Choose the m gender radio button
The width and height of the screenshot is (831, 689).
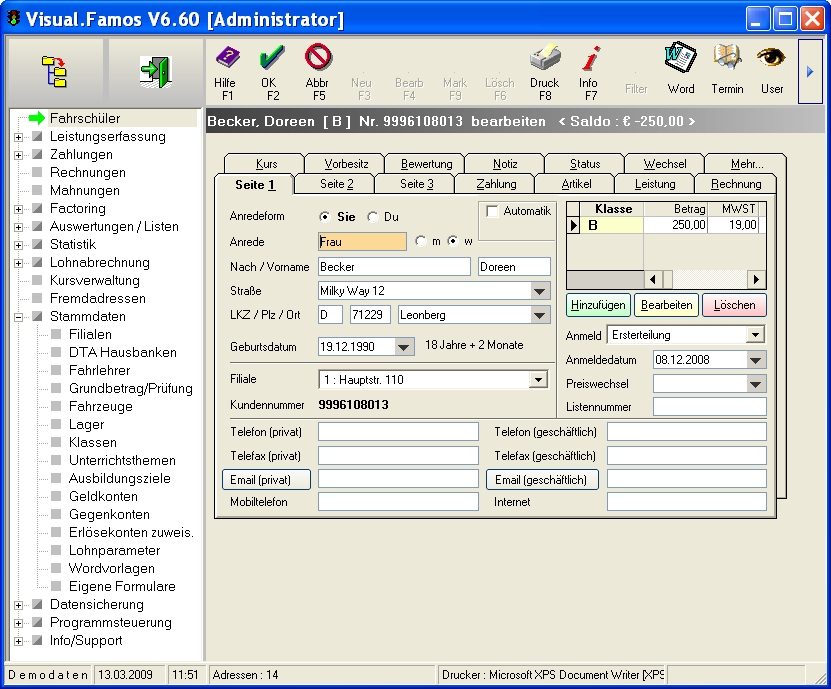[421, 241]
